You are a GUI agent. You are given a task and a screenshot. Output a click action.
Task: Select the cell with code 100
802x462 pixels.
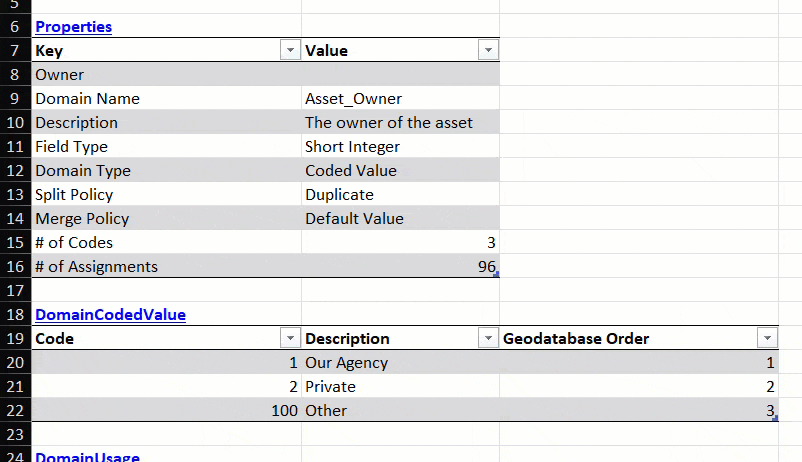(x=167, y=410)
